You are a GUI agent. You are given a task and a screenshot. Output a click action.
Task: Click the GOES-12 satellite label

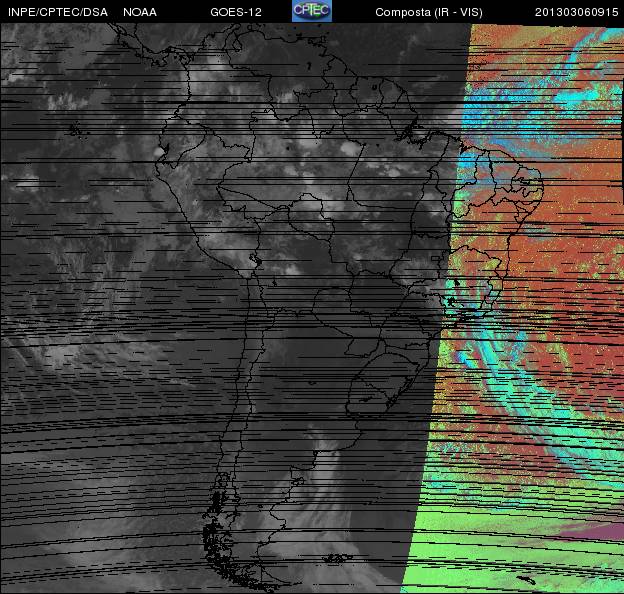tap(236, 12)
